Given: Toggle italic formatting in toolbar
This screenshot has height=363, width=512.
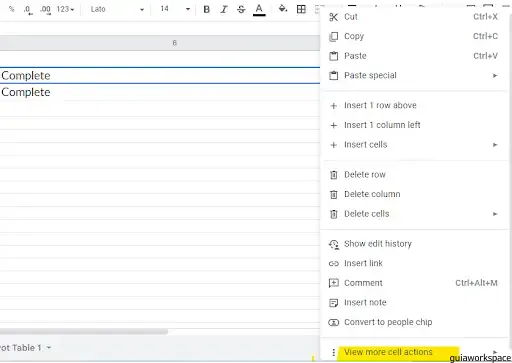Looking at the screenshot, I should 224,9.
